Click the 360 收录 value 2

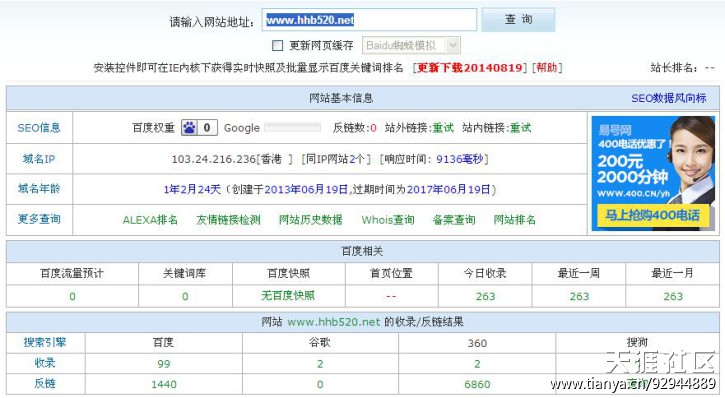[477, 364]
